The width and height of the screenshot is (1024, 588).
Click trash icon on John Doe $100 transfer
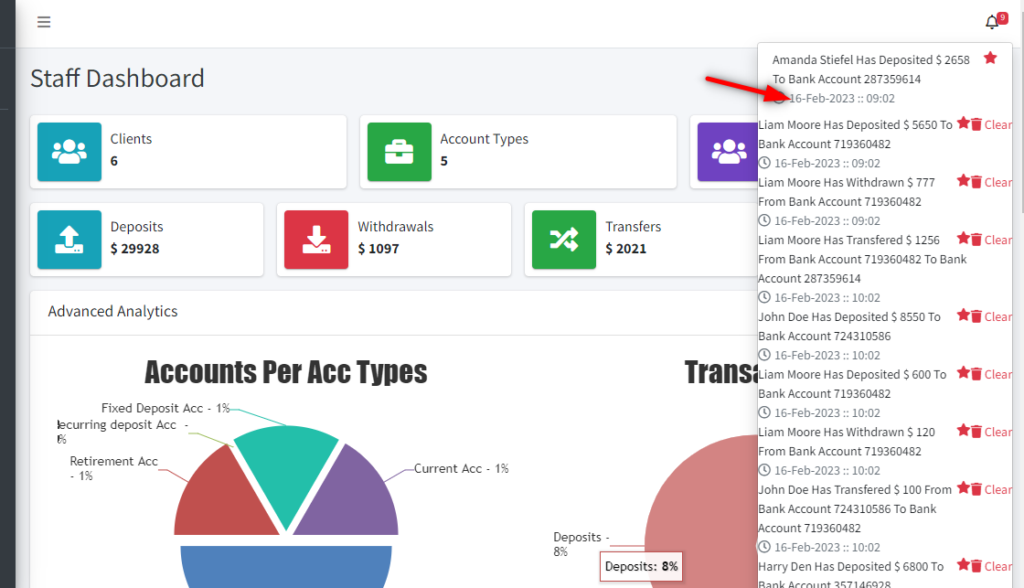pyautogui.click(x=976, y=489)
